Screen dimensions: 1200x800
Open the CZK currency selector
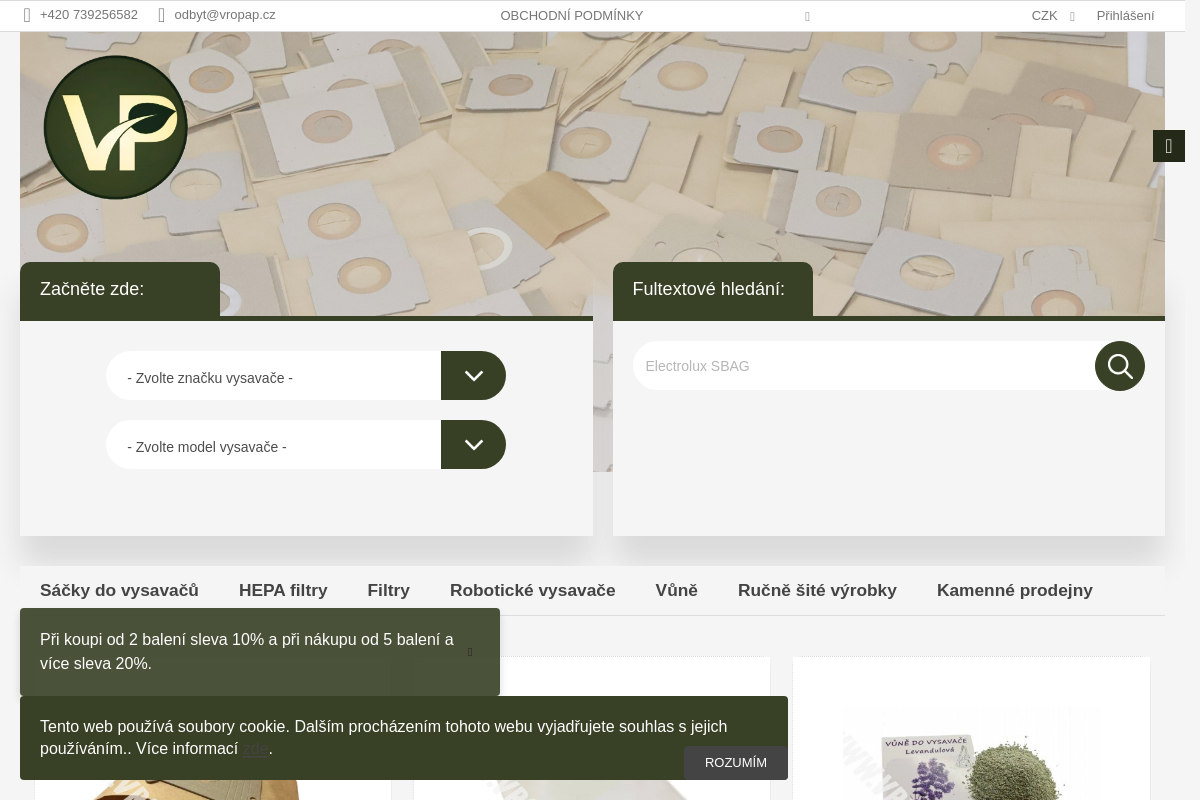1053,15
